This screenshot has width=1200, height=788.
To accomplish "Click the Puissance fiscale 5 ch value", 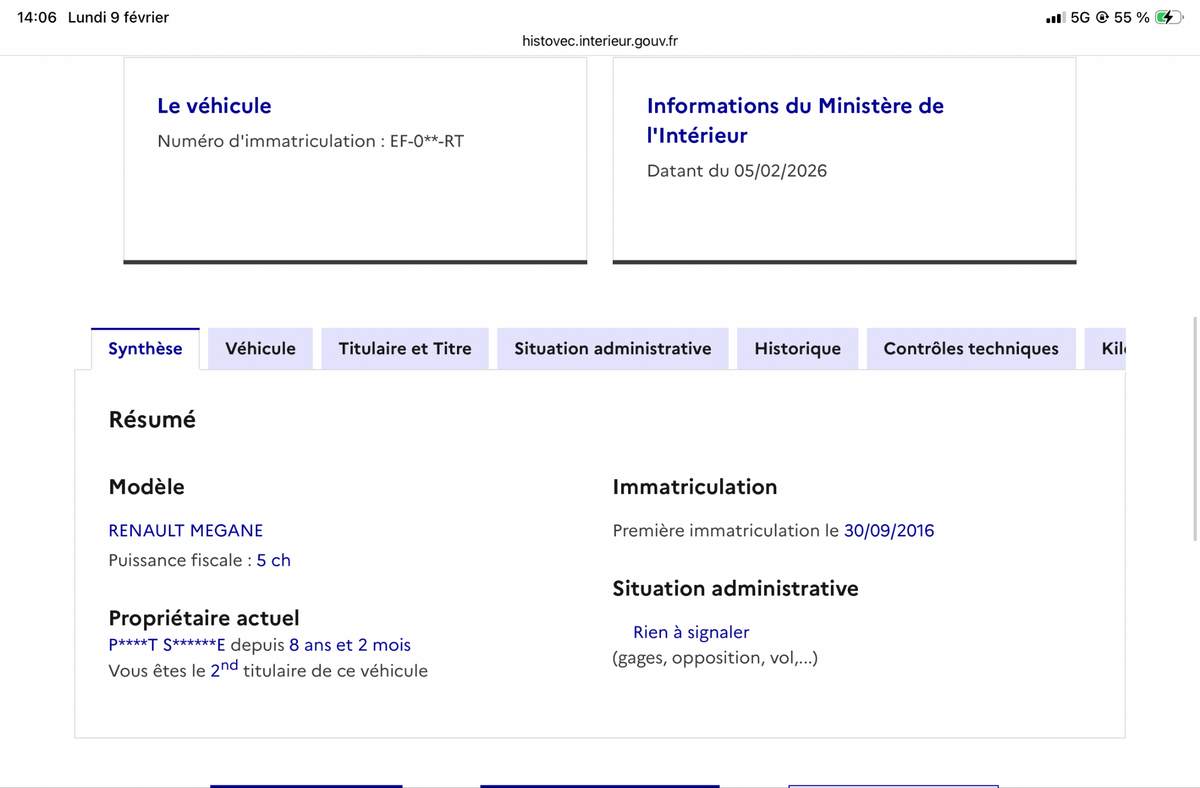I will (x=273, y=561).
